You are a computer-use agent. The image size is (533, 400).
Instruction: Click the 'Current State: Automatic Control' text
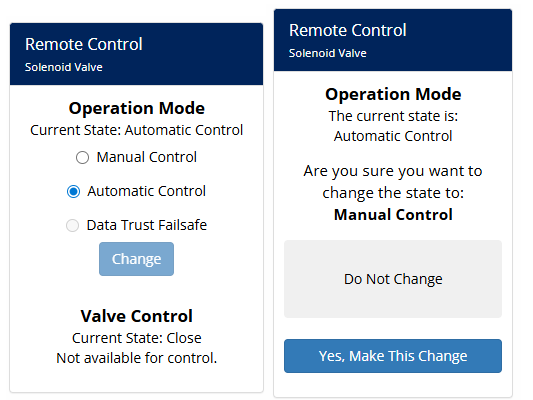(137, 130)
